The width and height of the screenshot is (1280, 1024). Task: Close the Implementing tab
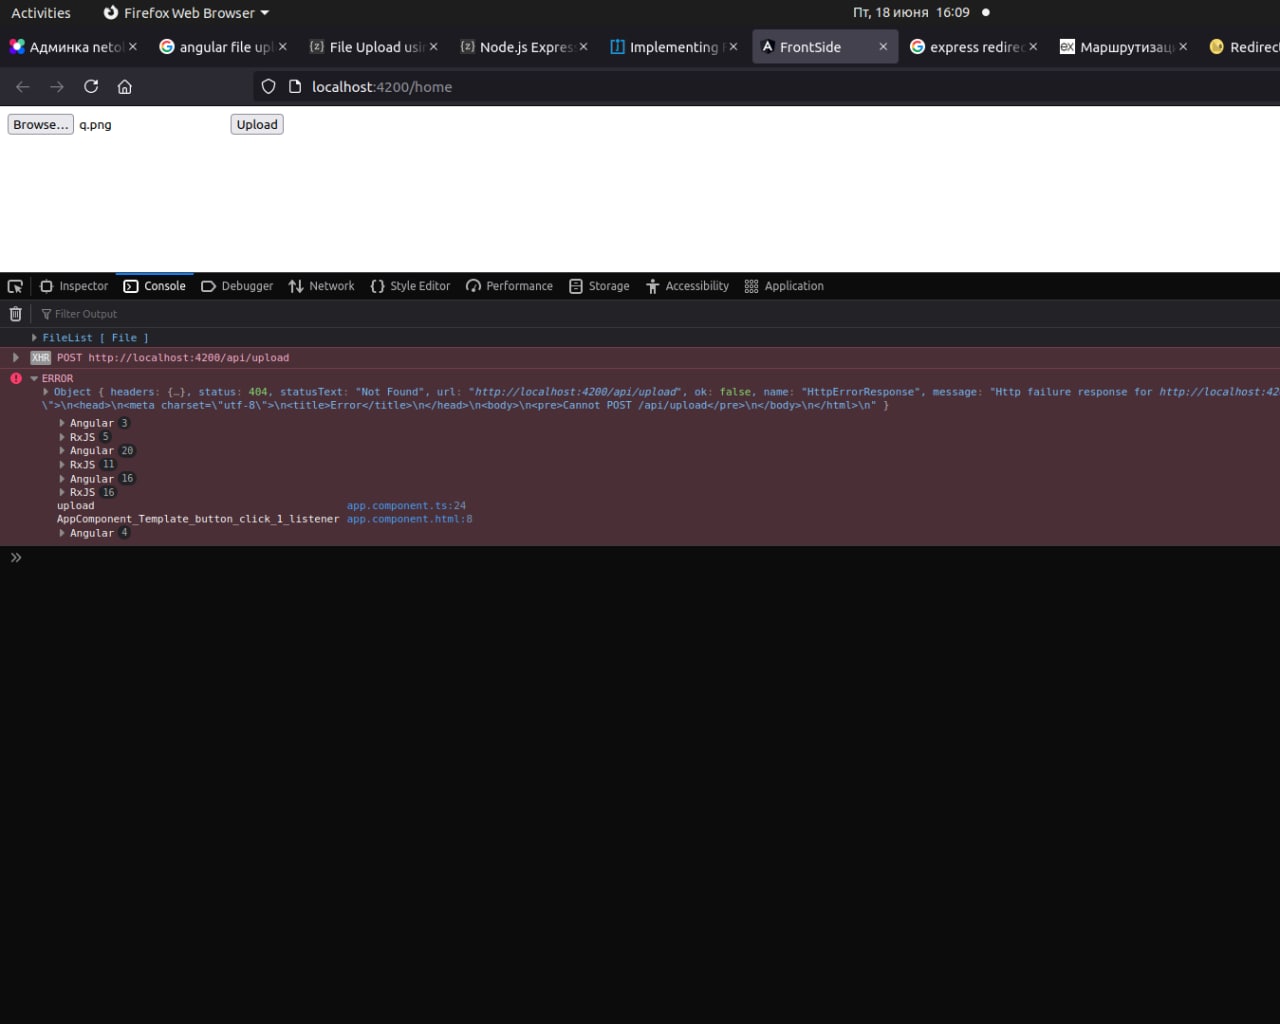tap(733, 47)
